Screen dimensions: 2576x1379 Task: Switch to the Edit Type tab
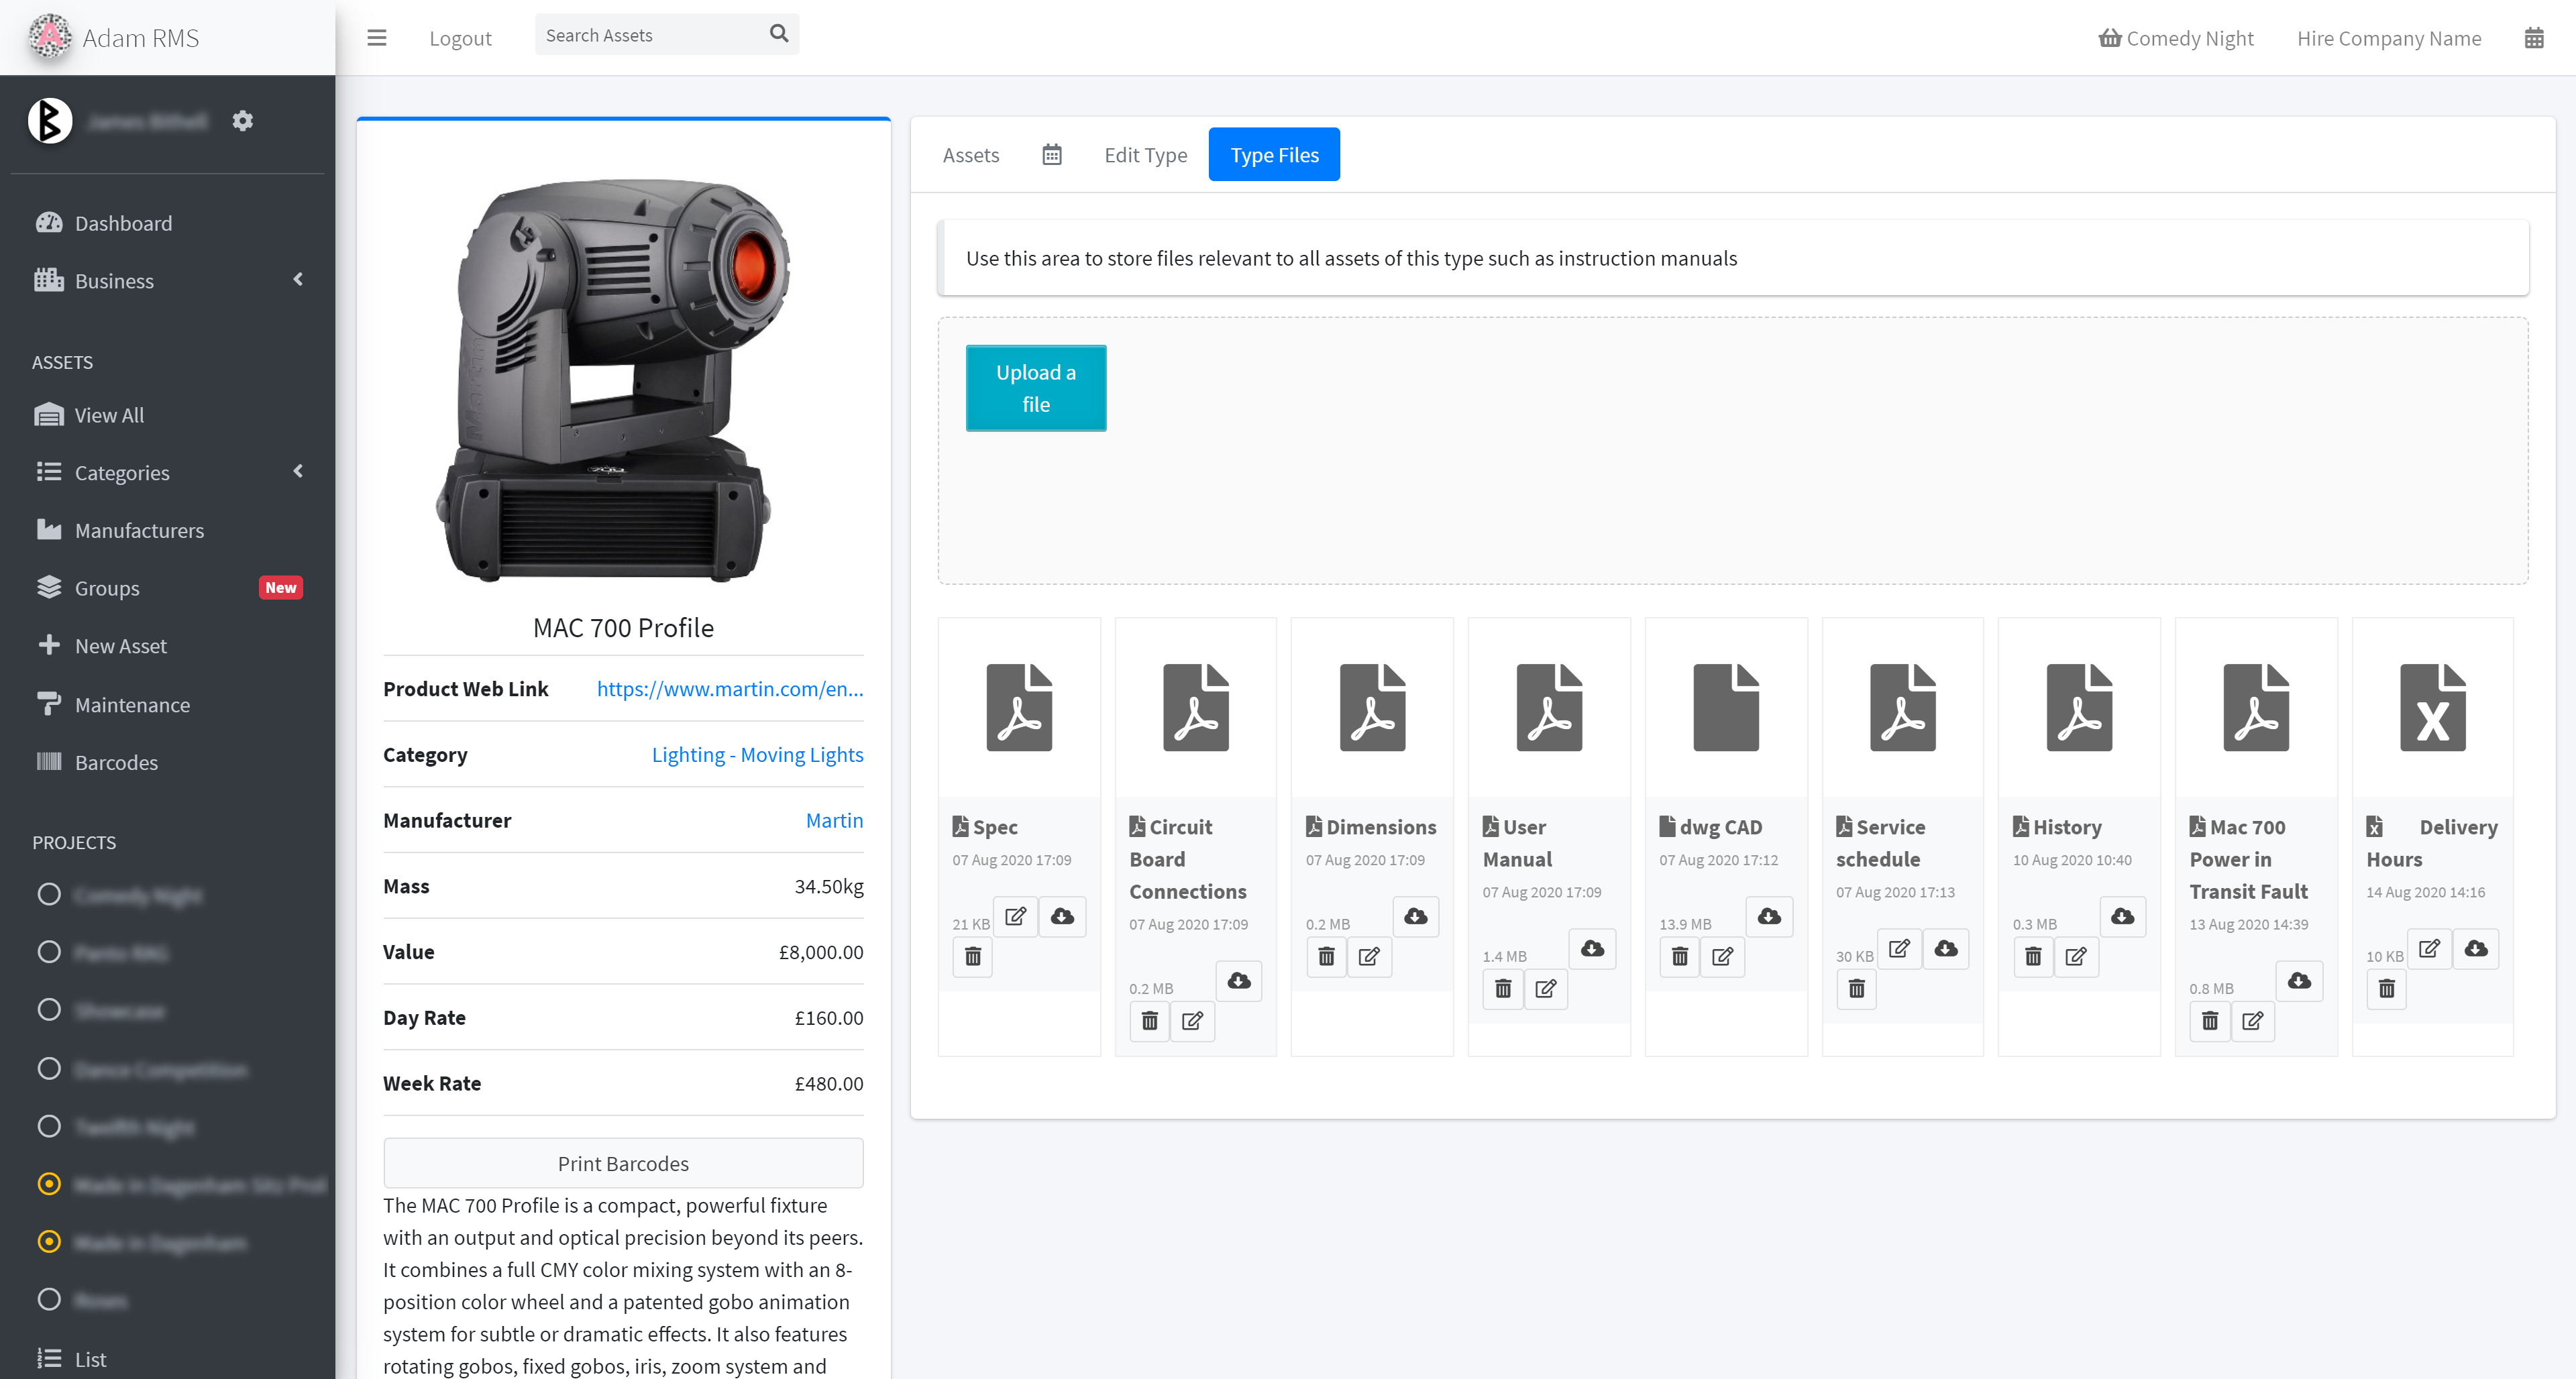coord(1145,155)
